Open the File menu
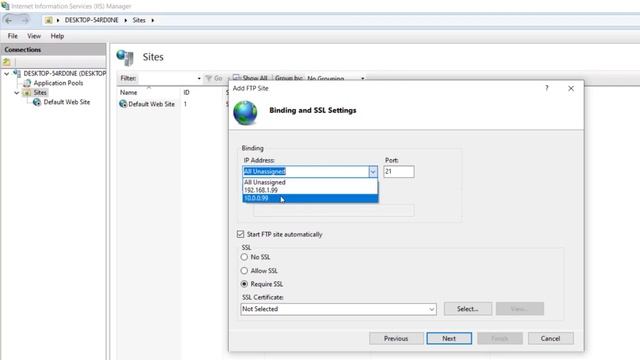The width and height of the screenshot is (640, 360). coord(13,36)
